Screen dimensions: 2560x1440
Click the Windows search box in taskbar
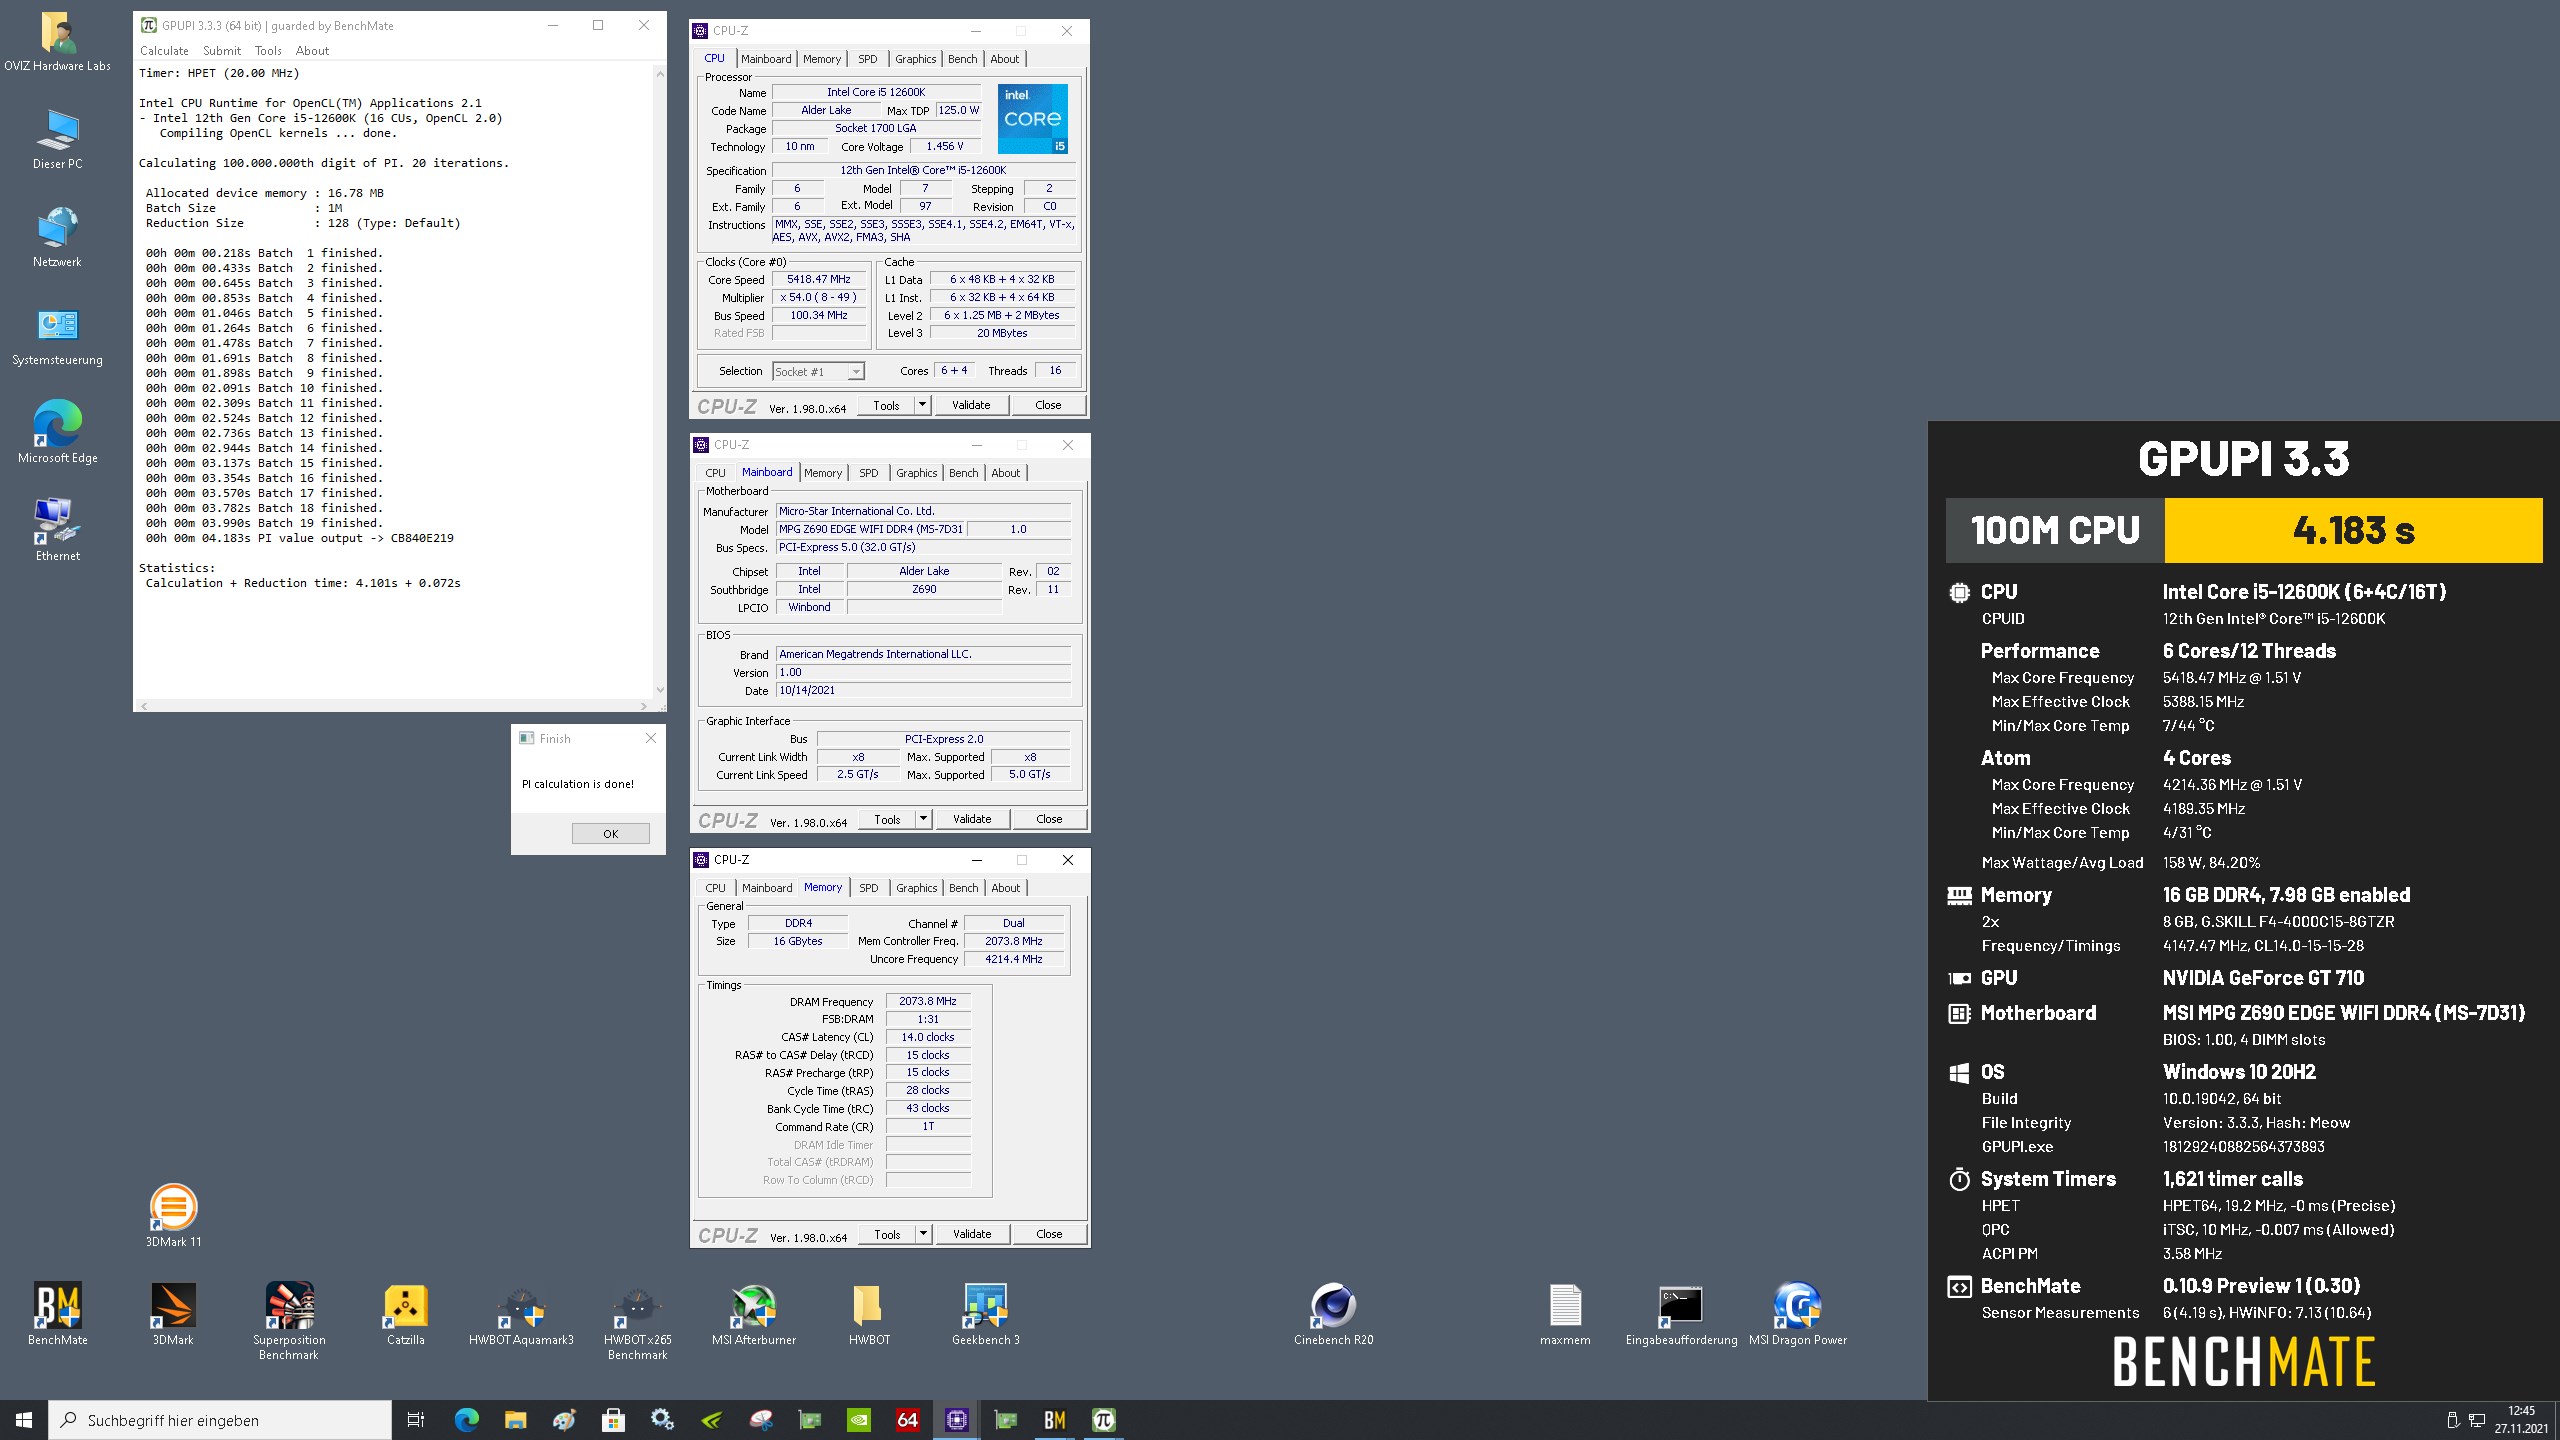click(220, 1420)
